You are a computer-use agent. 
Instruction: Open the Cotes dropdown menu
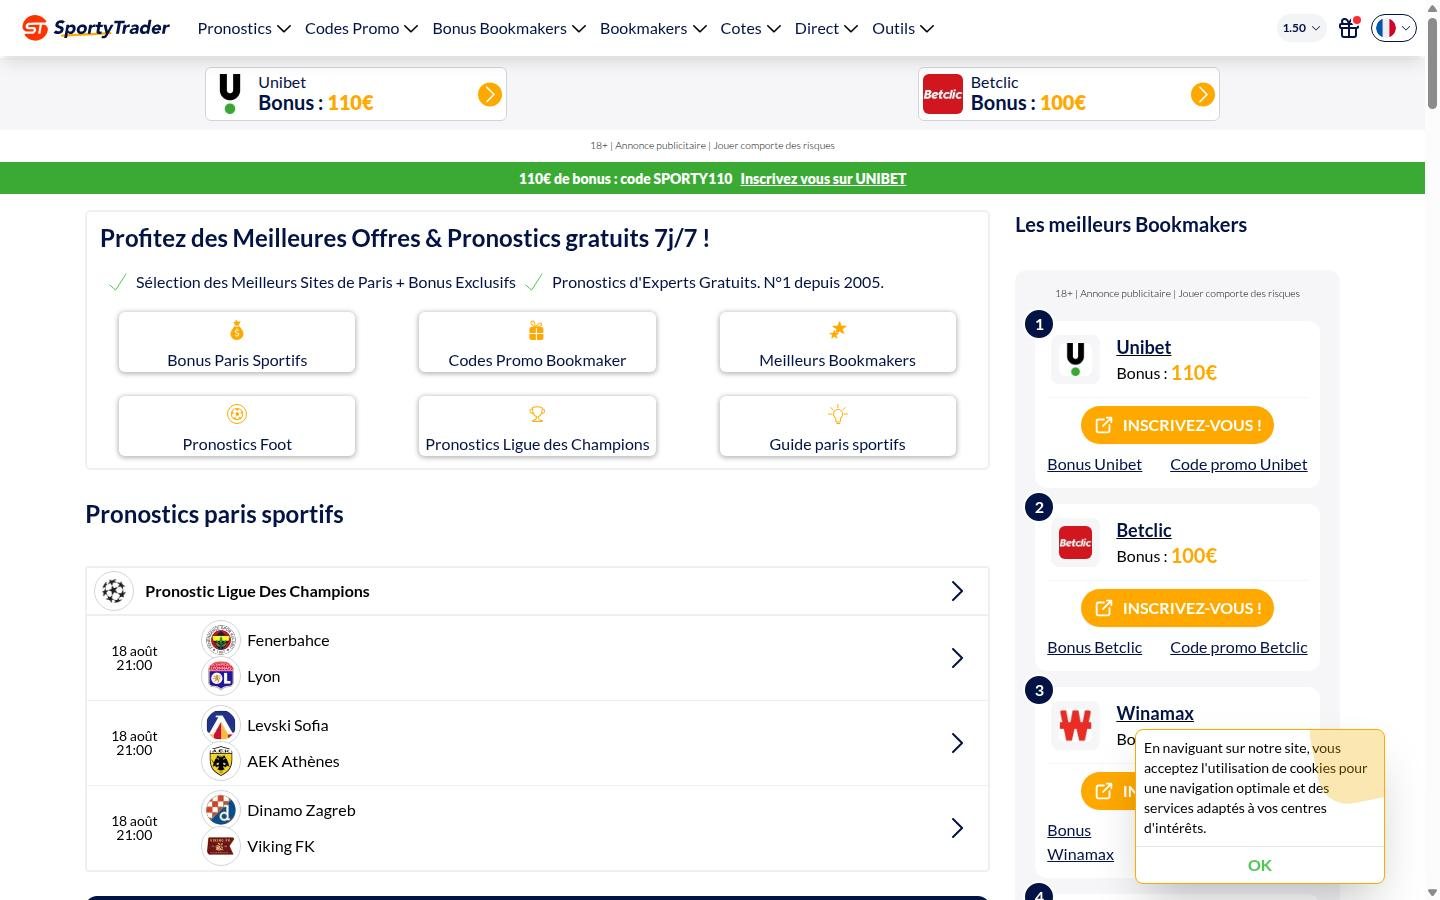750,28
